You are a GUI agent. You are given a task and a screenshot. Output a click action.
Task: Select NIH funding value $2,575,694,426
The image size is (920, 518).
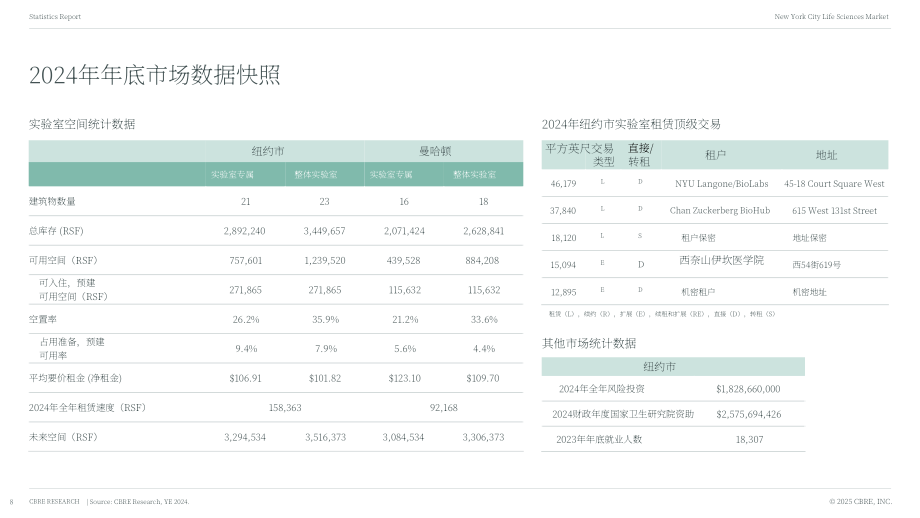749,414
